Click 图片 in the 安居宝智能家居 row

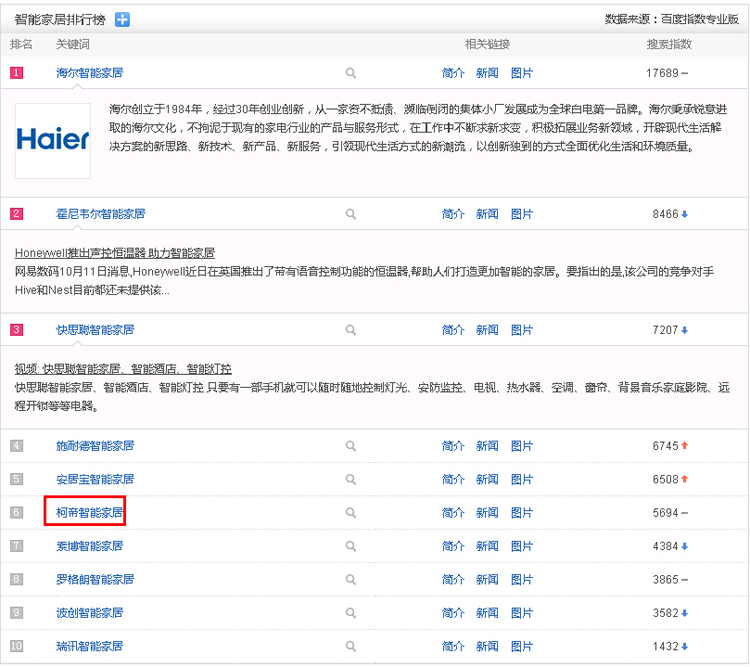point(522,479)
